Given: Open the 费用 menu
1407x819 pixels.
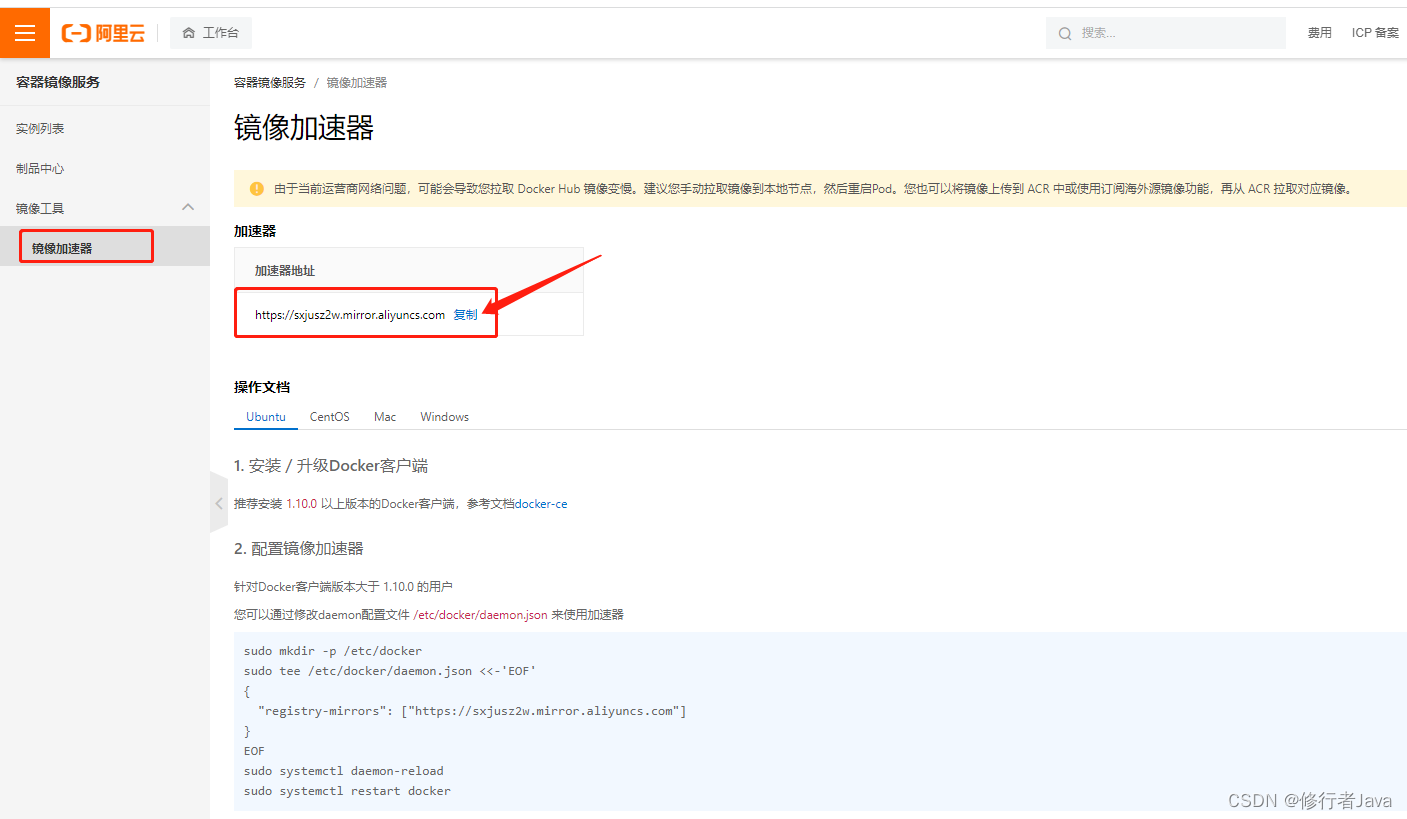Looking at the screenshot, I should click(1320, 33).
